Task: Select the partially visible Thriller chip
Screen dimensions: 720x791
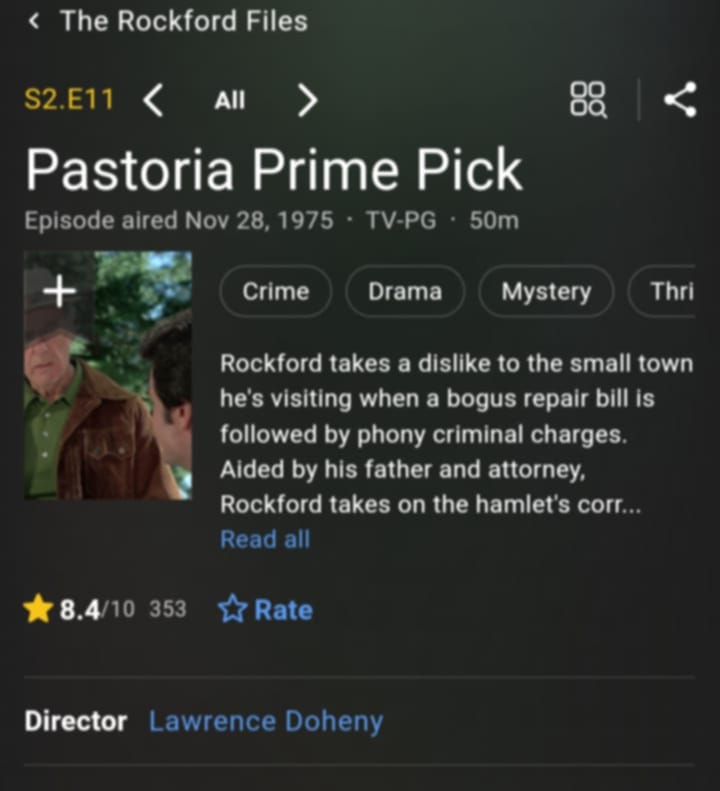Action: click(662, 291)
